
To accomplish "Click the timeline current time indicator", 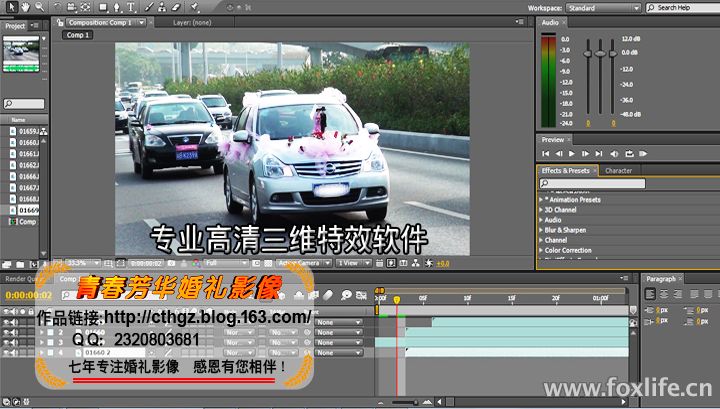I will [x=397, y=300].
